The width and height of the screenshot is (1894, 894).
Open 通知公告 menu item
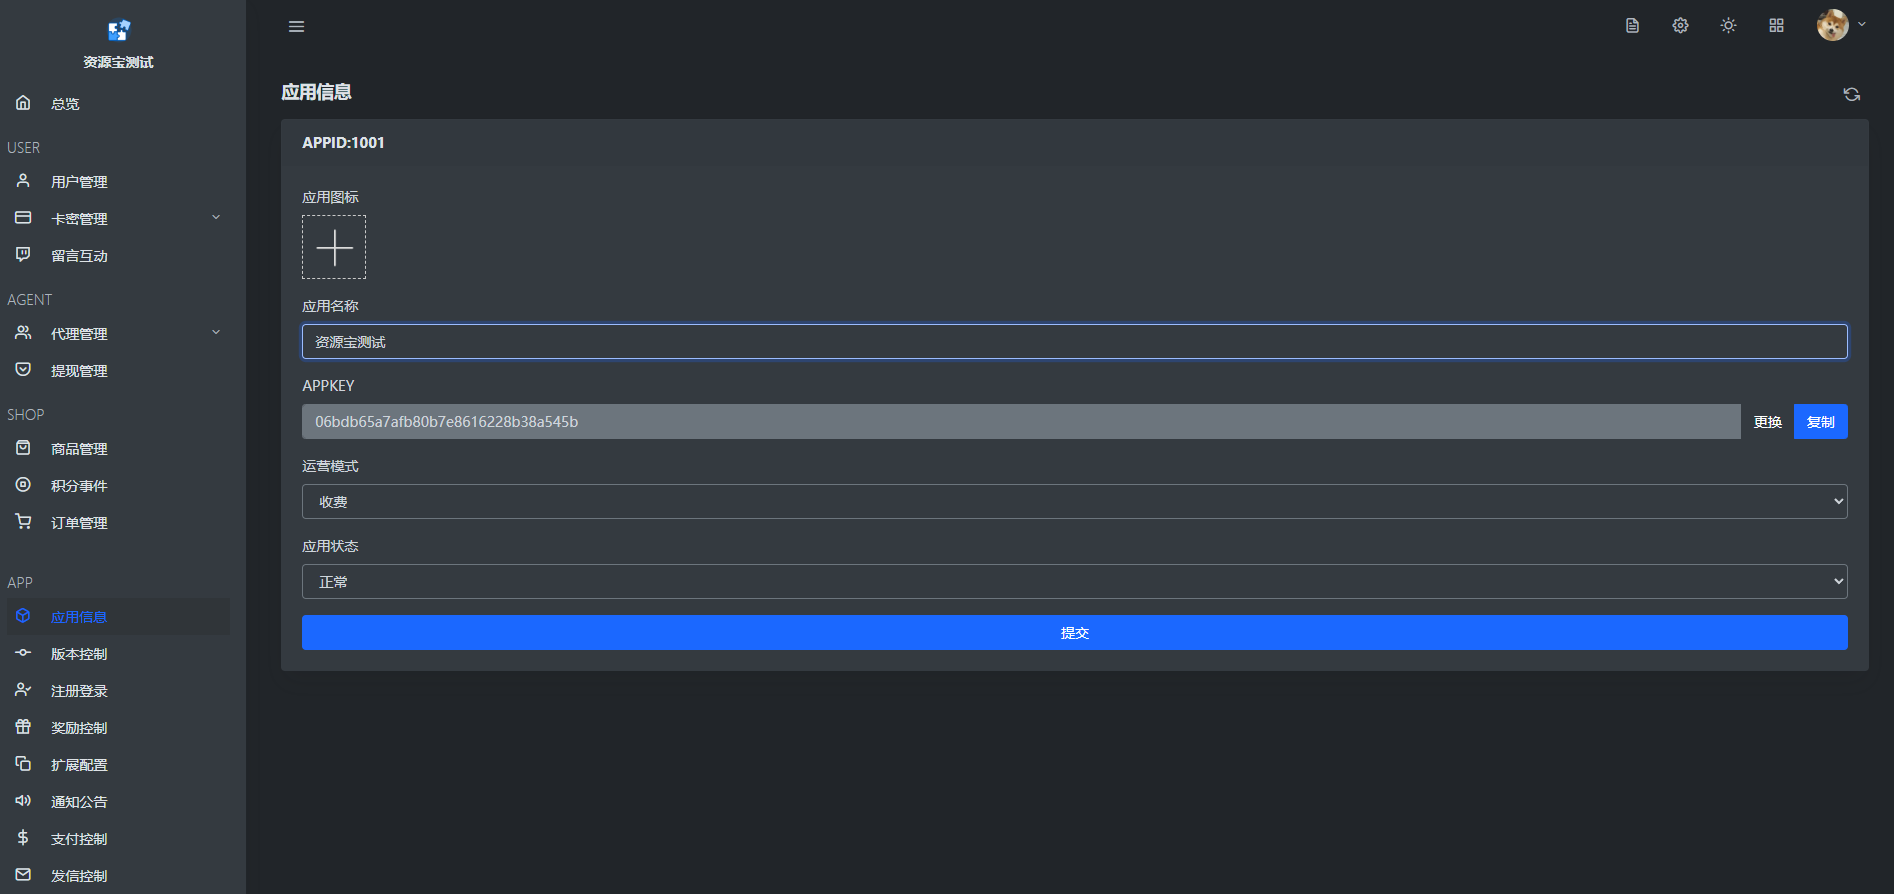coord(118,801)
